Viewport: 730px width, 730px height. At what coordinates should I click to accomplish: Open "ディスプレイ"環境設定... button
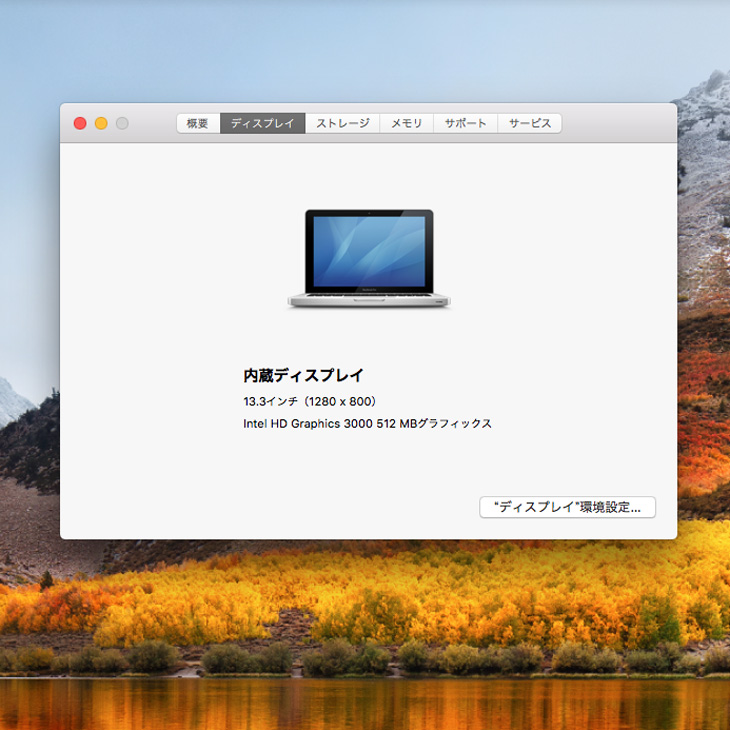tap(567, 507)
